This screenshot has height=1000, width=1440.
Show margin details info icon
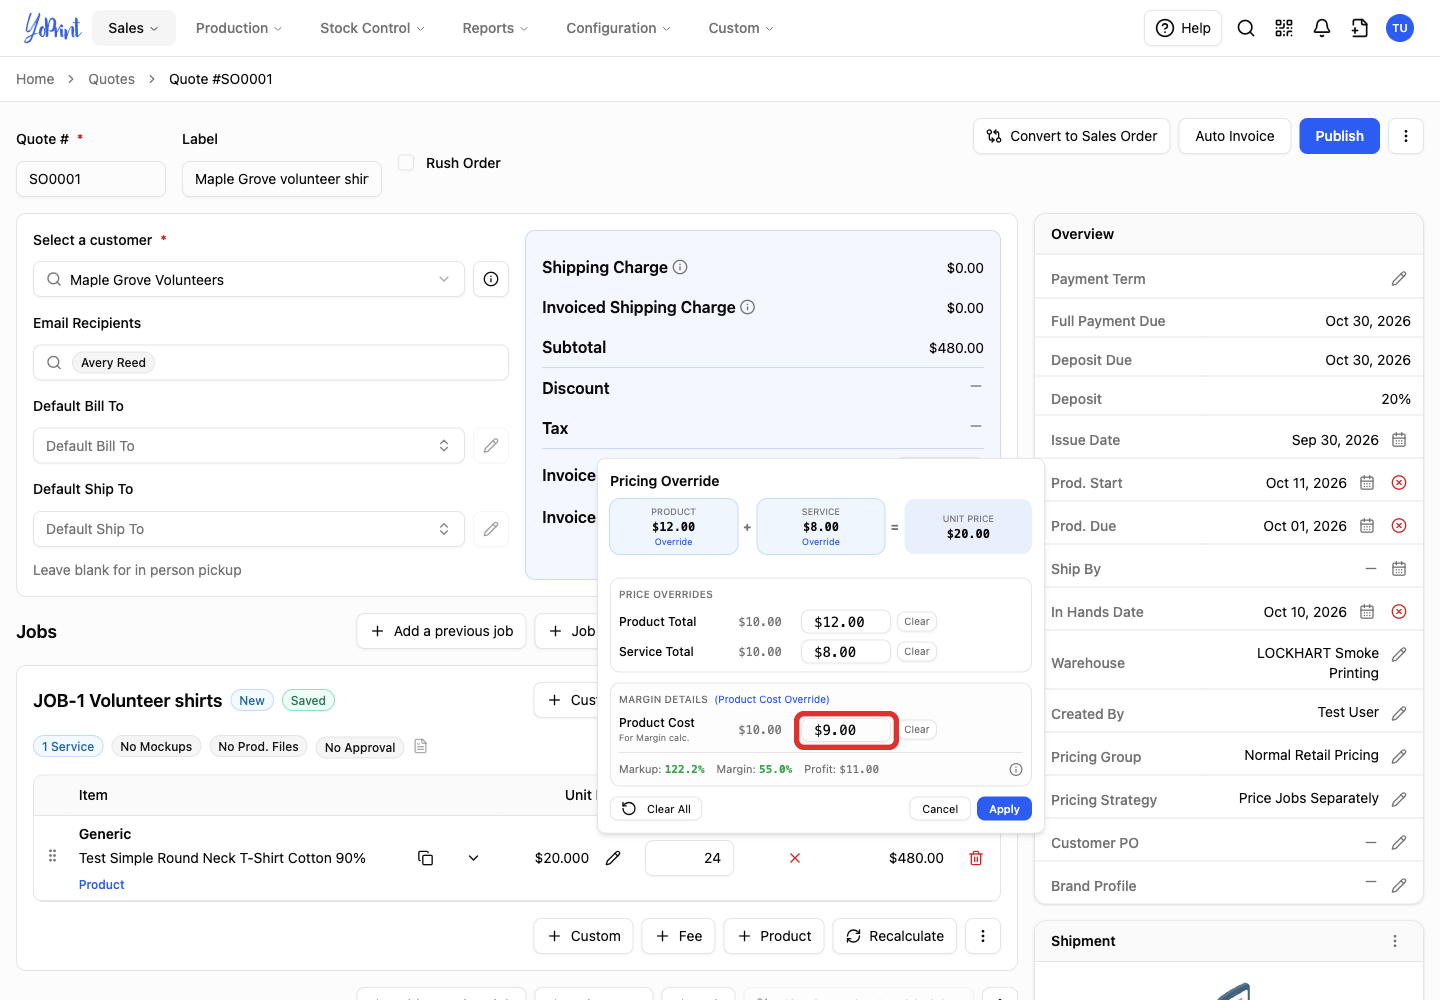pyautogui.click(x=1016, y=770)
